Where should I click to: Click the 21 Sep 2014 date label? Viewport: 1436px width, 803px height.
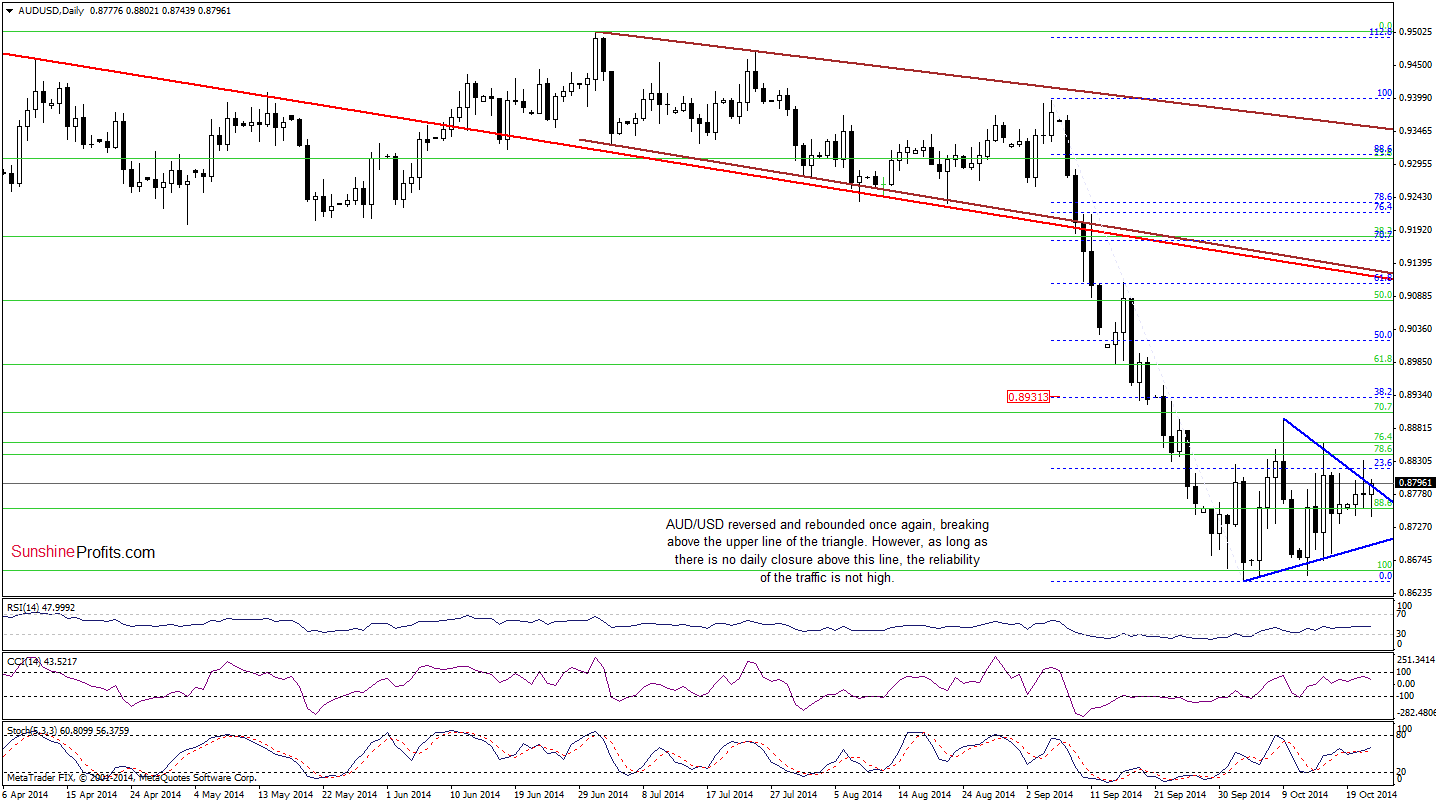coord(1179,794)
